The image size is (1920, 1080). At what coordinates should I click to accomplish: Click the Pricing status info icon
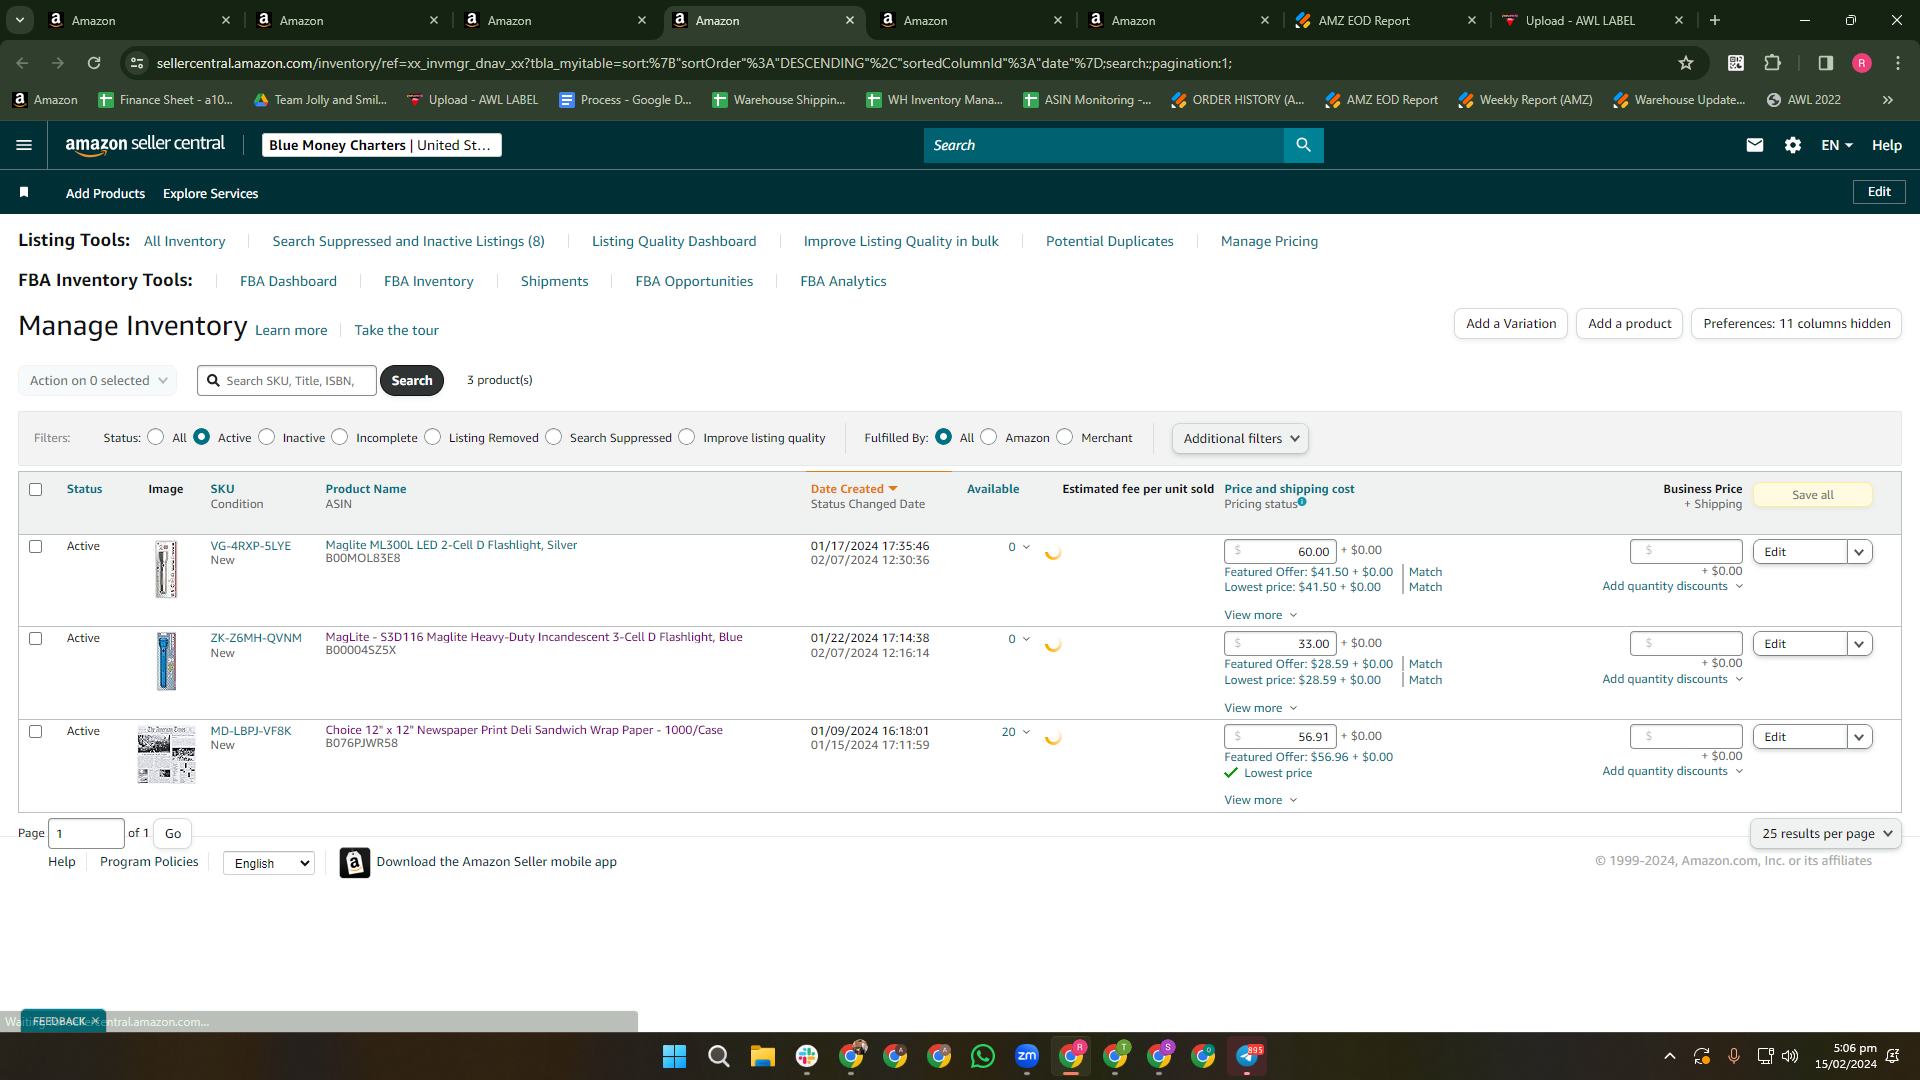tap(1302, 502)
